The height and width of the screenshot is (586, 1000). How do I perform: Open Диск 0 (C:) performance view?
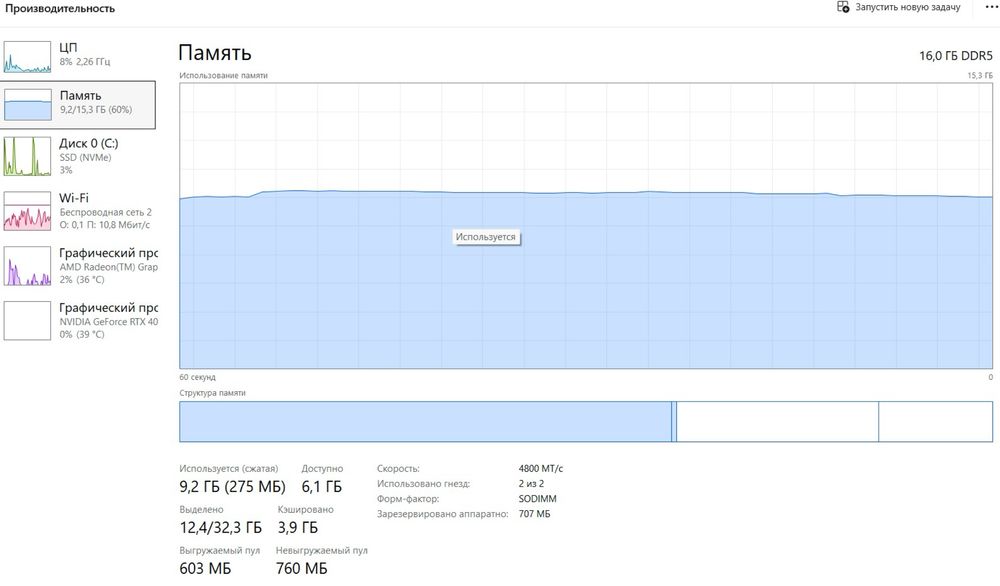click(78, 156)
